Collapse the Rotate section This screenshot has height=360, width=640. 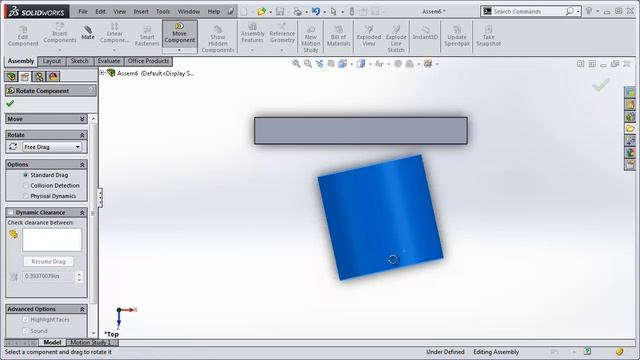point(82,135)
